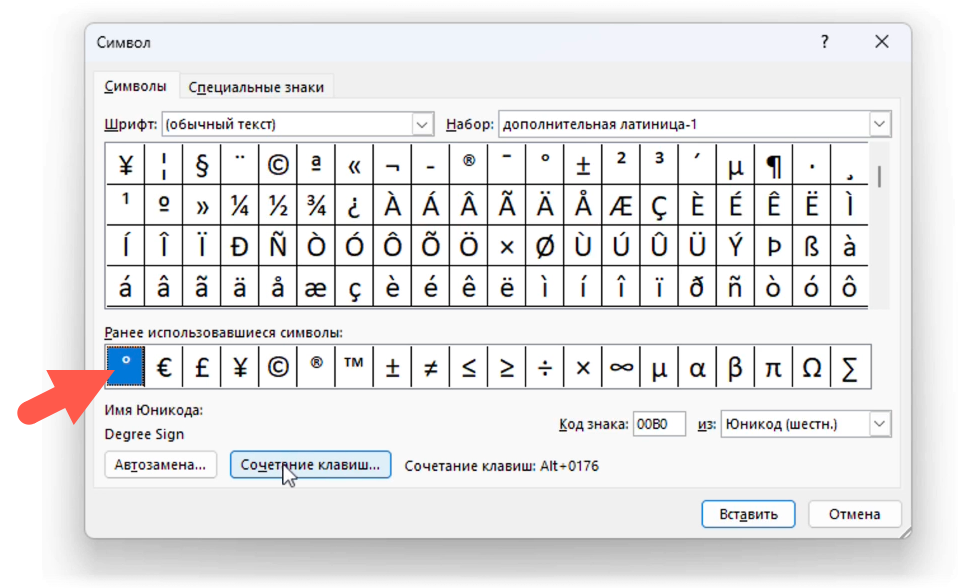Switch to the Символы tab

(136, 86)
